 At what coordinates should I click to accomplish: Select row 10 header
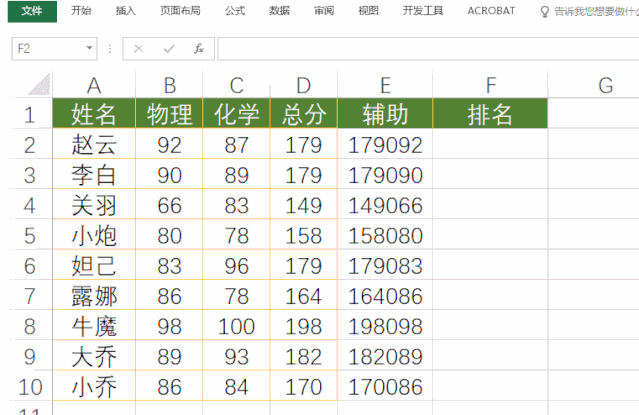(x=29, y=386)
